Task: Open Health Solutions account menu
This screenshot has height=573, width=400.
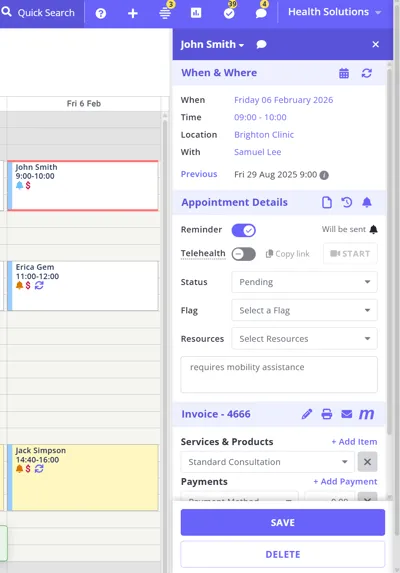Action: (x=334, y=12)
